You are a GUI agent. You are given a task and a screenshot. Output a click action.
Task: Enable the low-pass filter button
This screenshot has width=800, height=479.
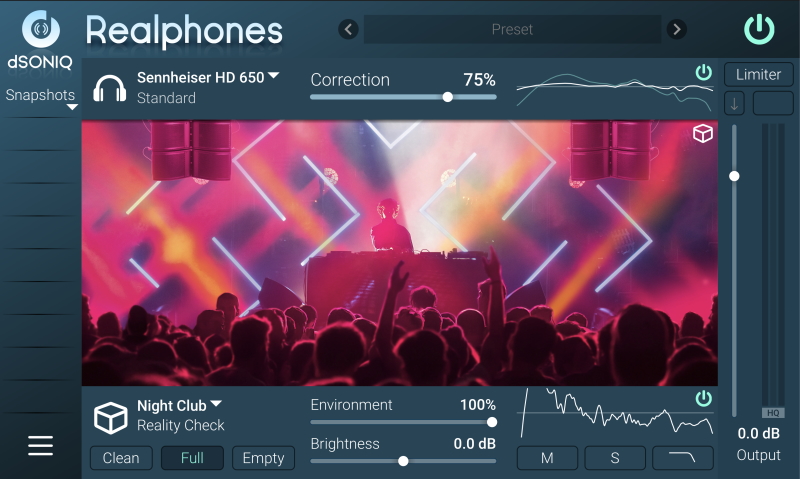pyautogui.click(x=683, y=458)
